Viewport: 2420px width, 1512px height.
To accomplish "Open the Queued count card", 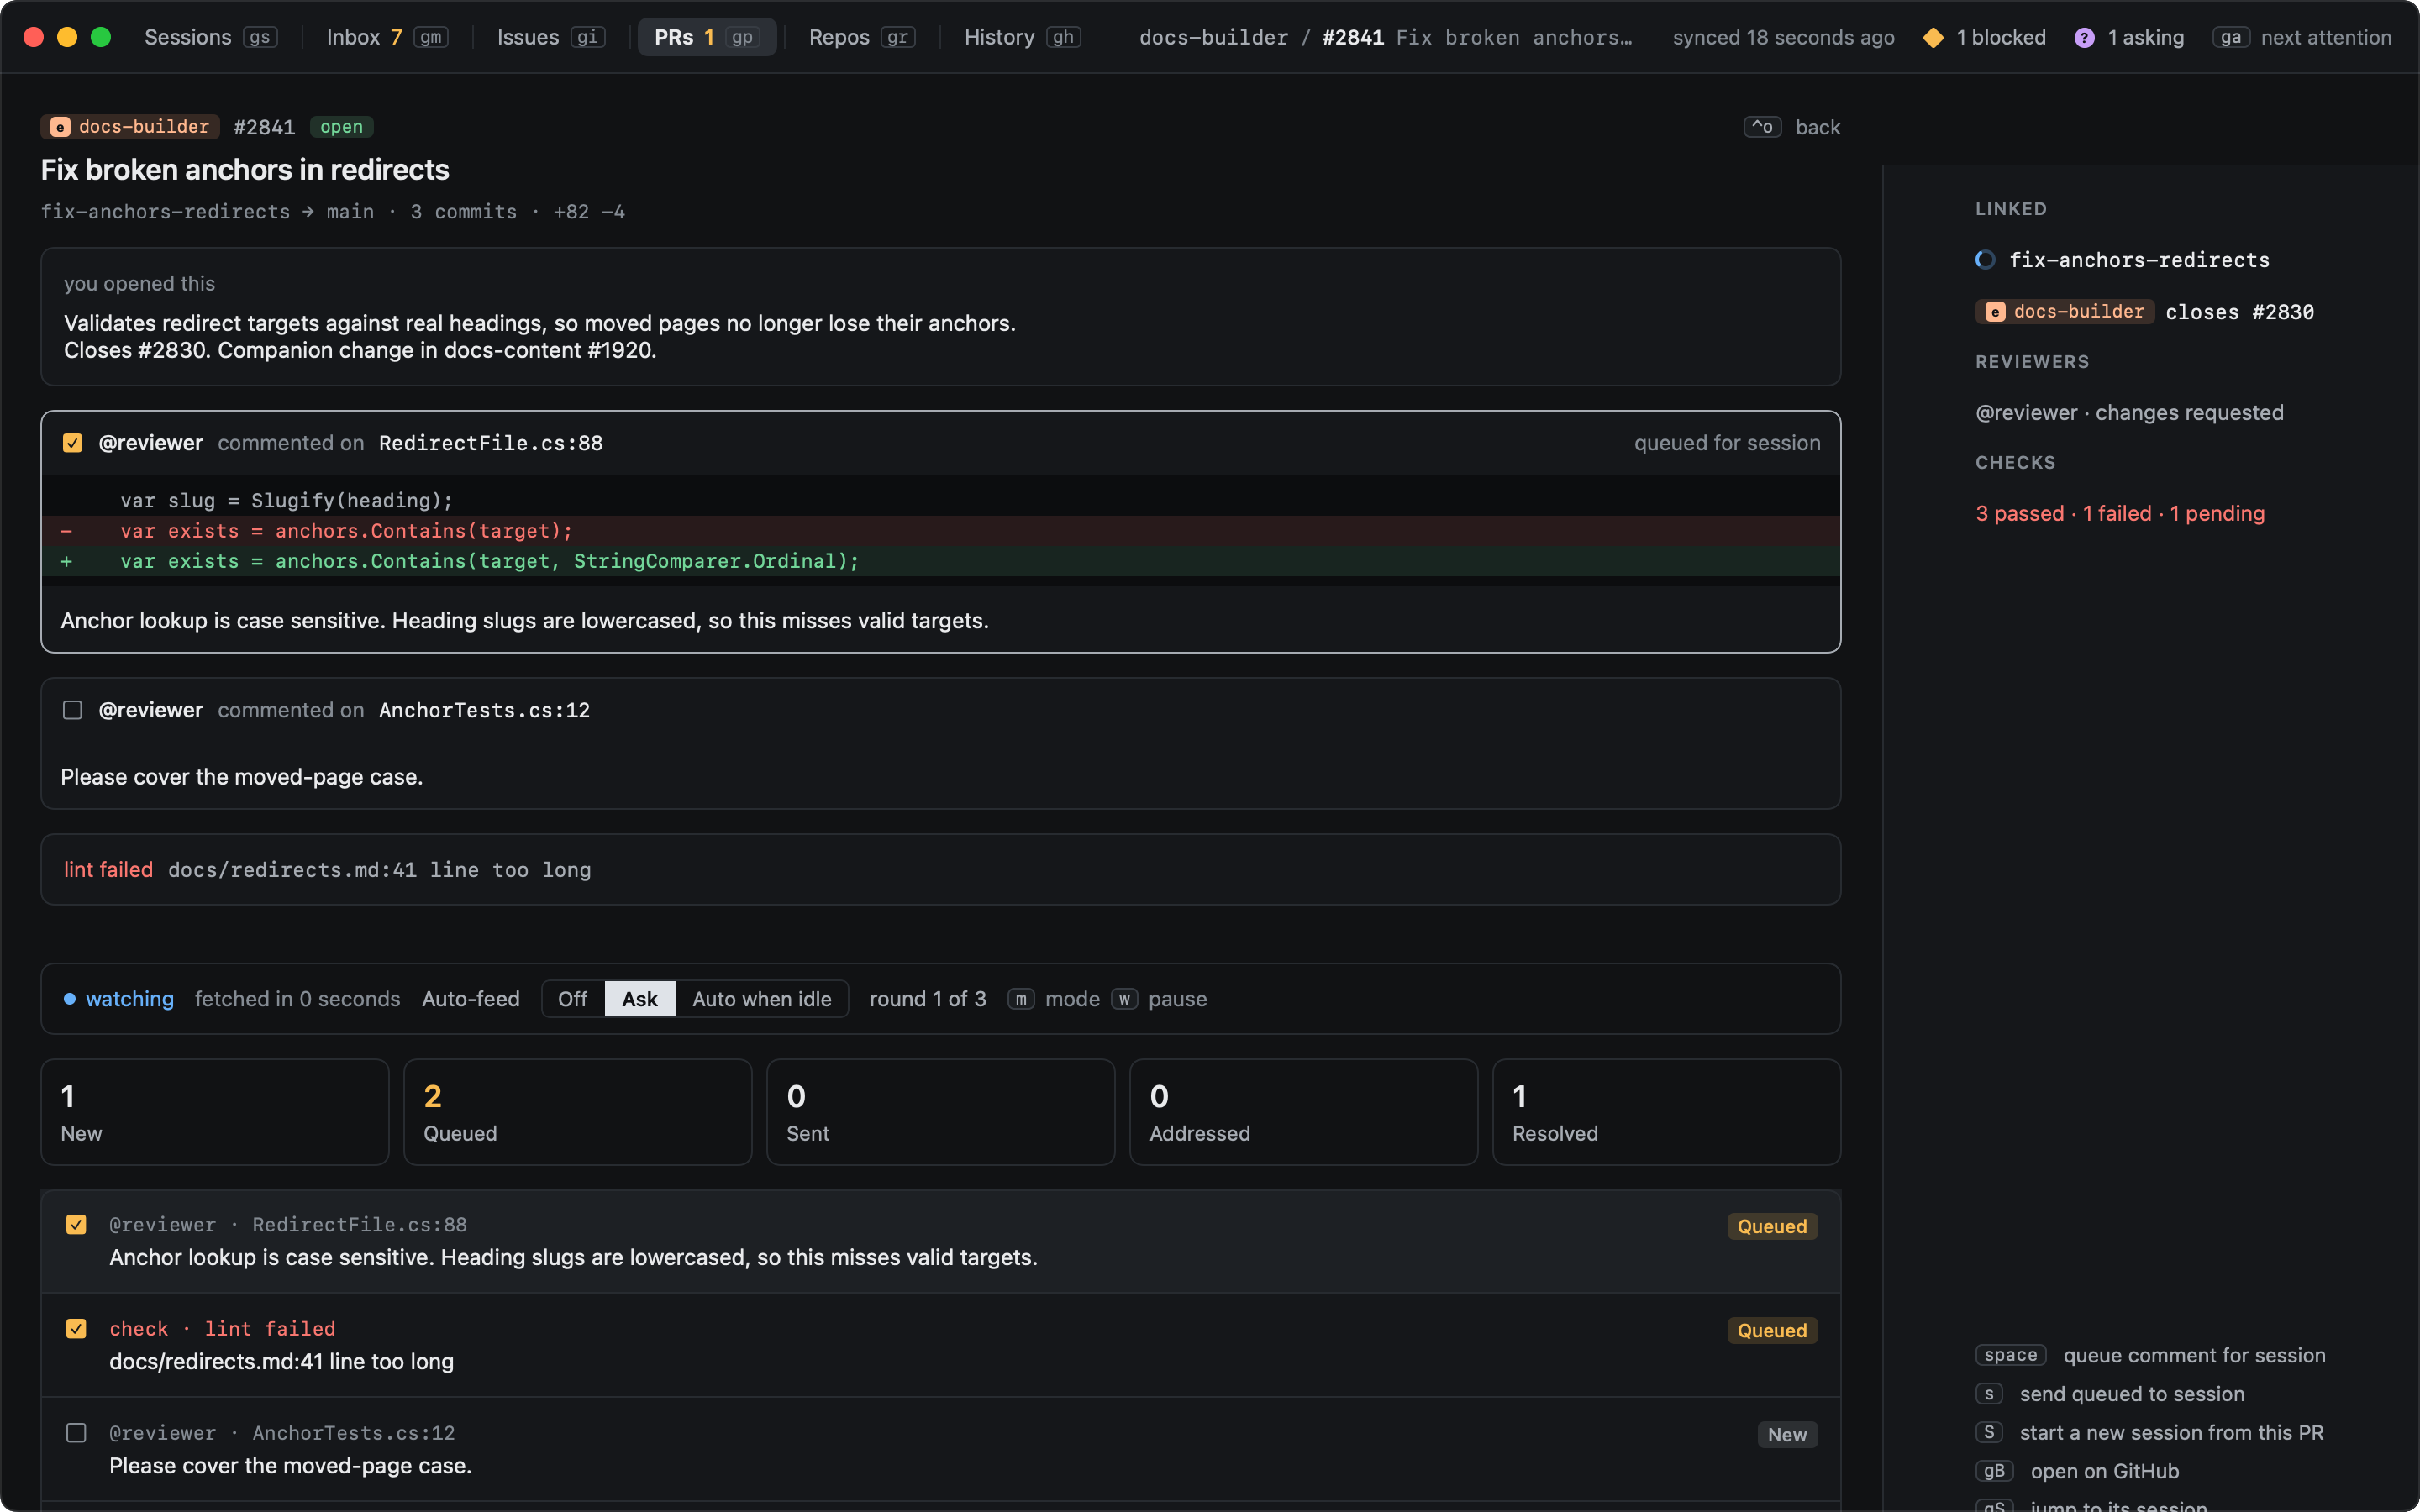I will coord(577,1112).
